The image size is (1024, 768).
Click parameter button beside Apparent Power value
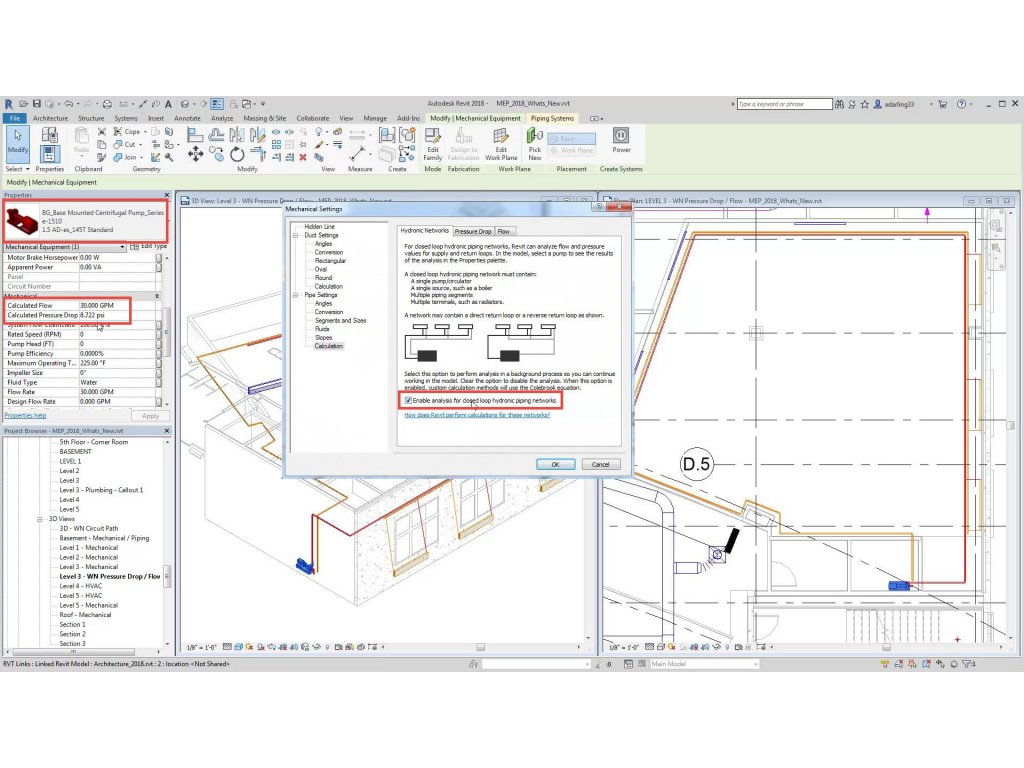point(159,267)
